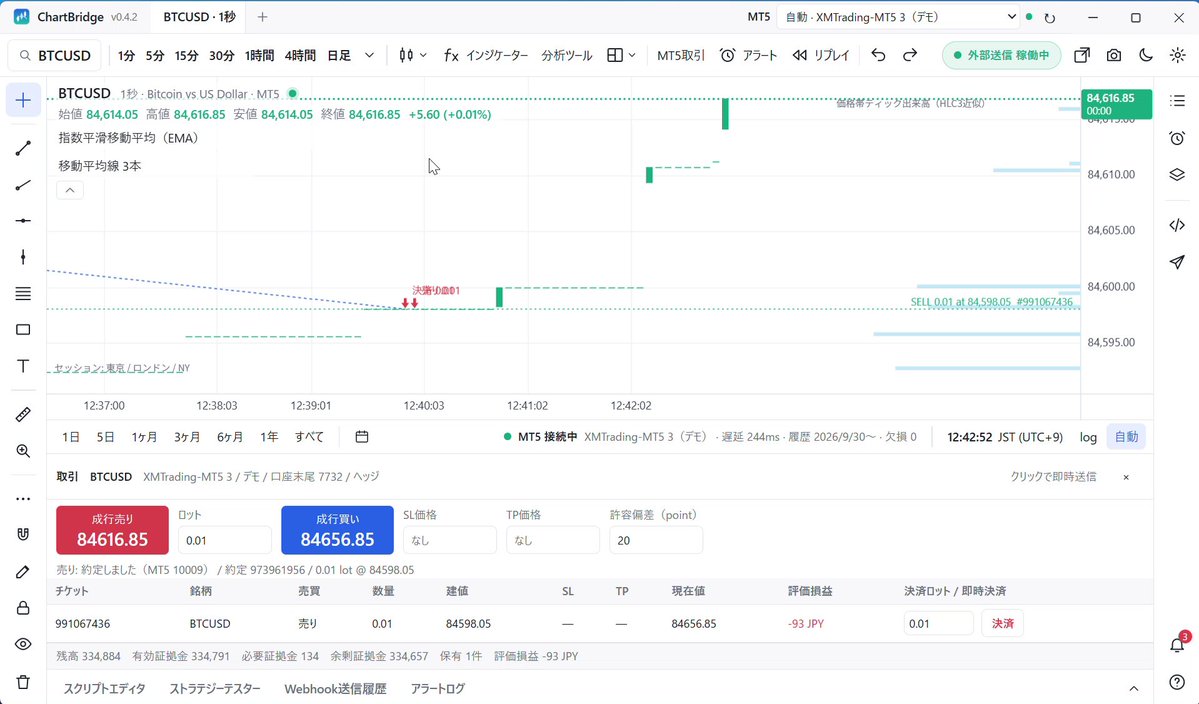Switch to the スクリプトエディタ tab

point(104,689)
